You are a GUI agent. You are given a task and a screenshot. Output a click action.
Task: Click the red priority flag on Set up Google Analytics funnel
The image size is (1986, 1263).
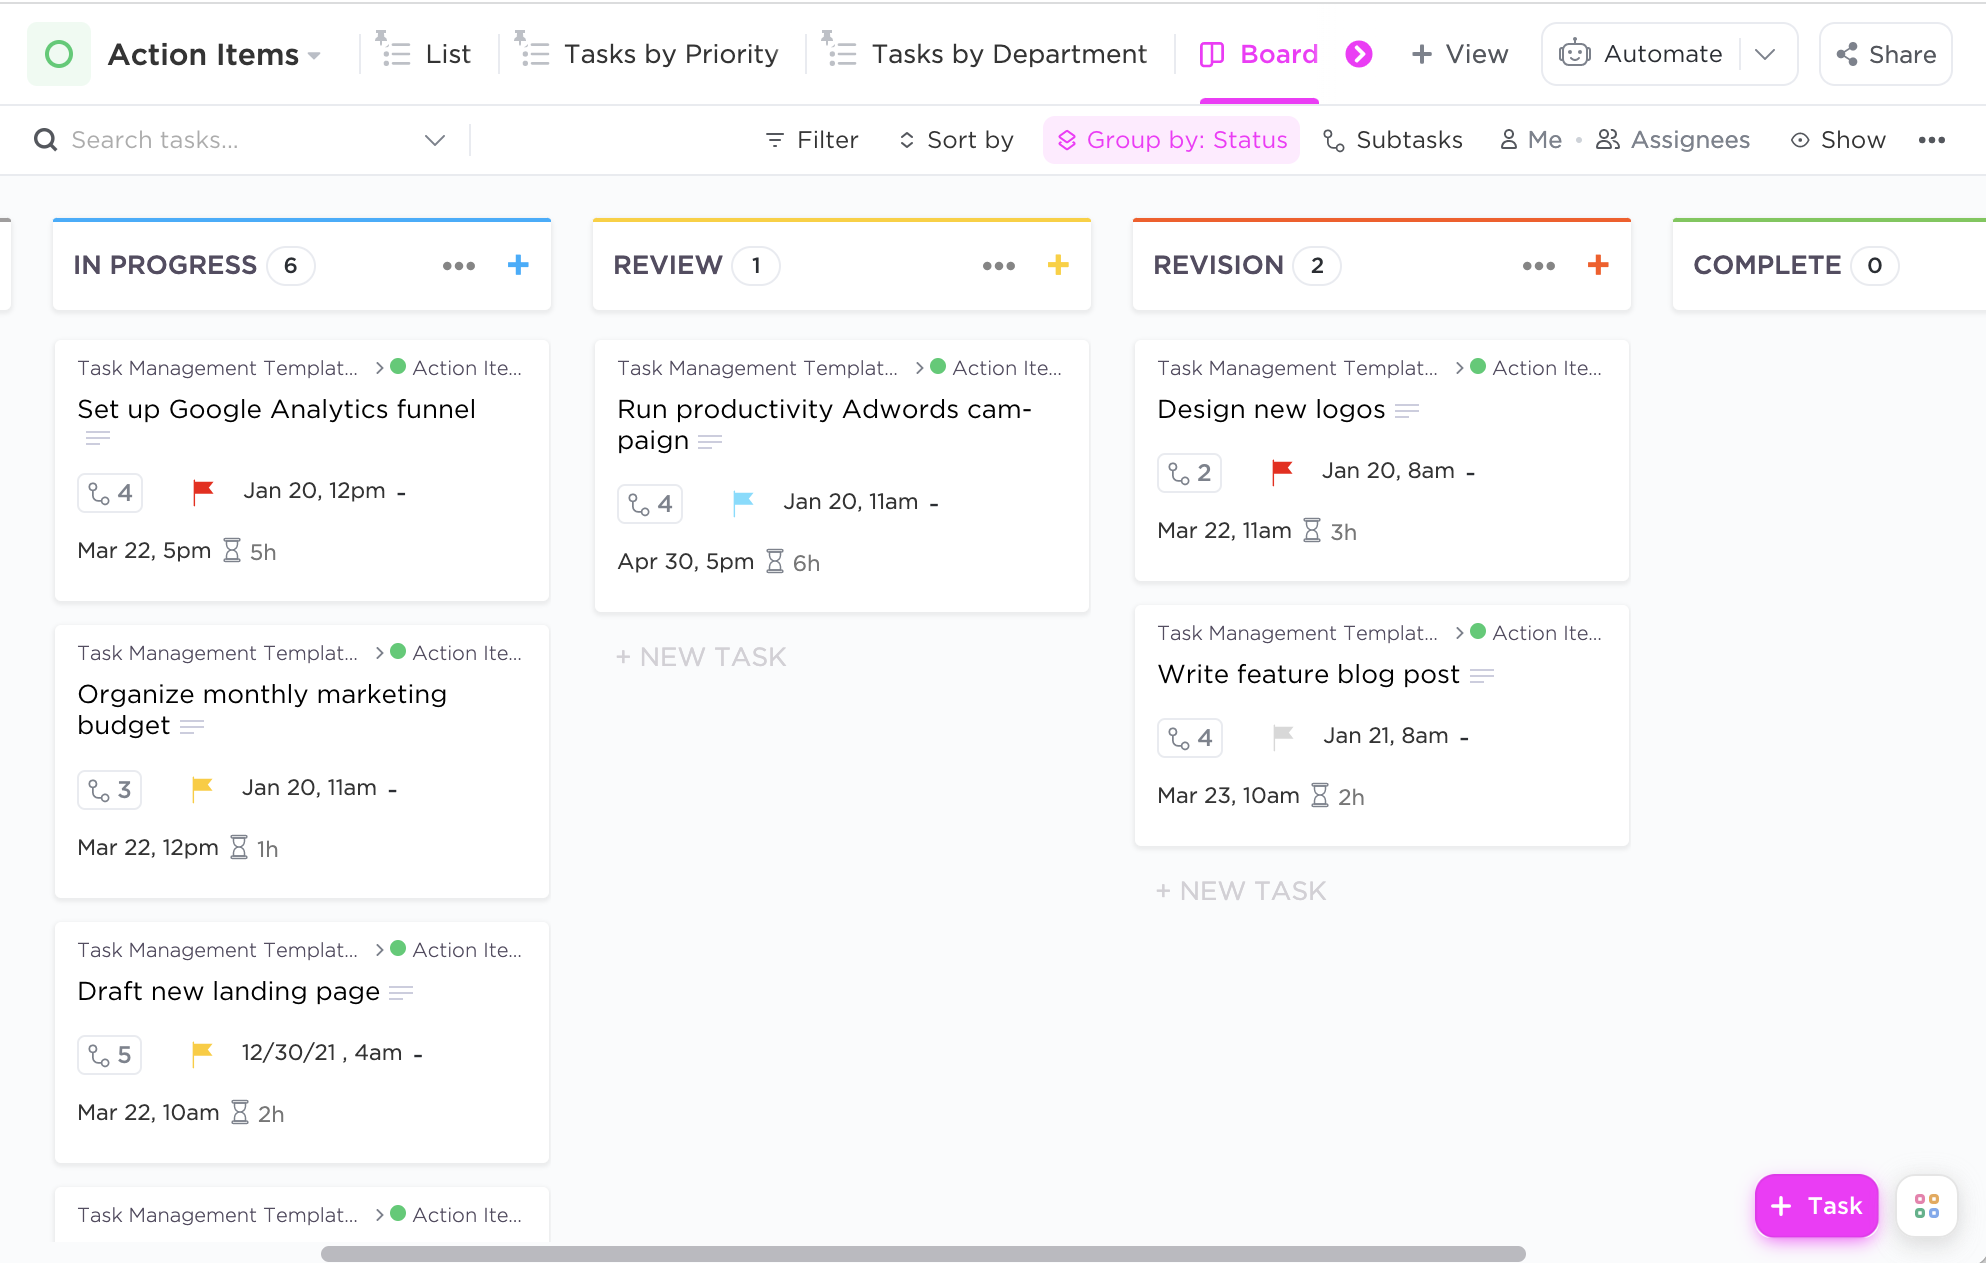[202, 490]
